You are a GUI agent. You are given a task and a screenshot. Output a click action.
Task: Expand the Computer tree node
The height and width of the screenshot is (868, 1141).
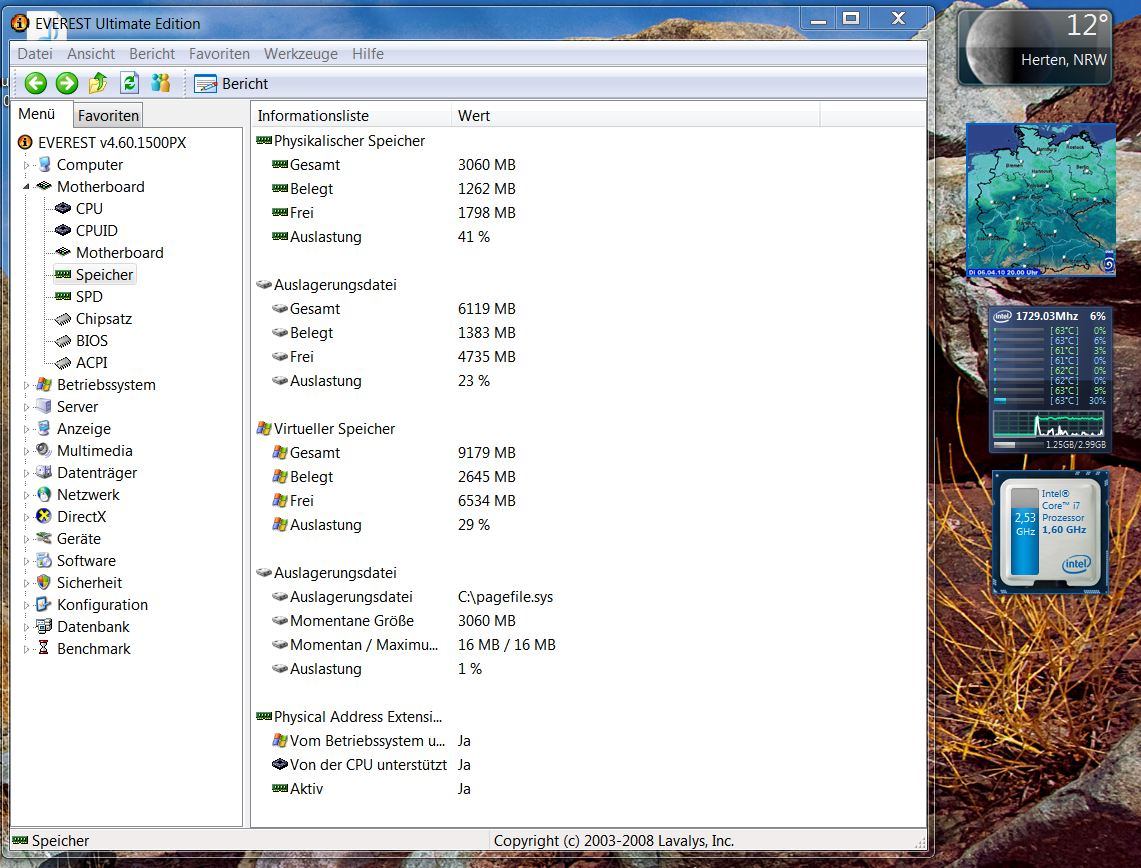click(26, 165)
